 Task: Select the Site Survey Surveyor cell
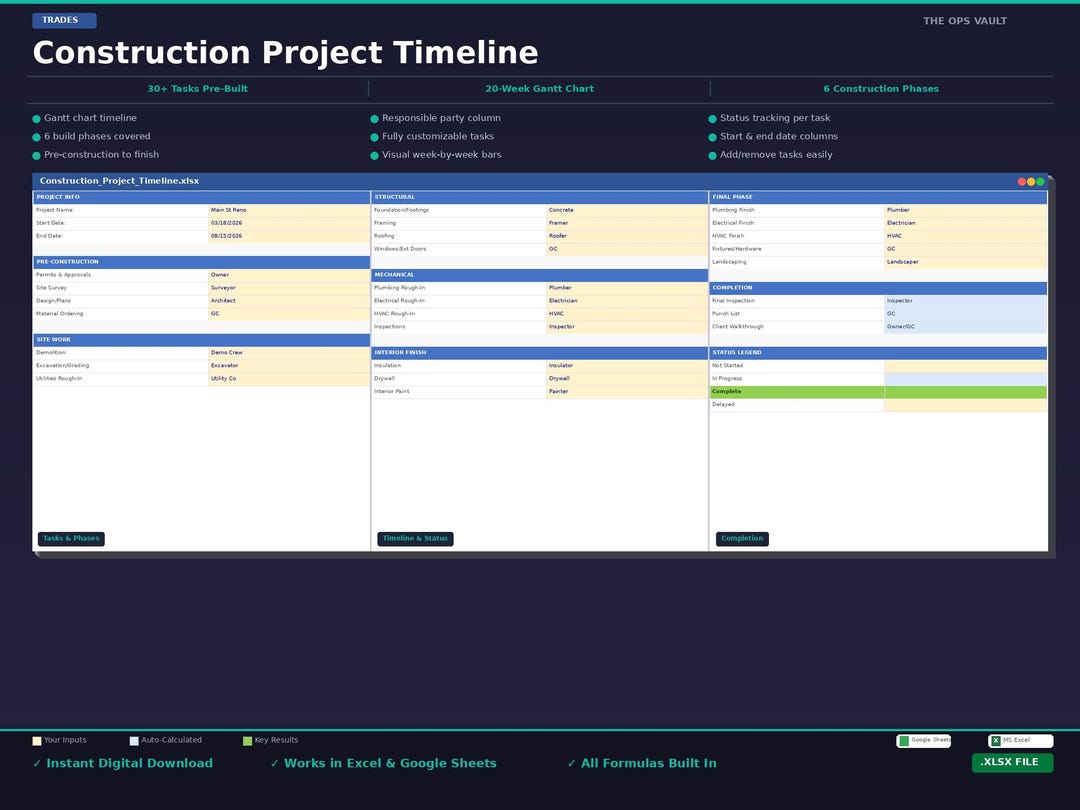[x=289, y=288]
